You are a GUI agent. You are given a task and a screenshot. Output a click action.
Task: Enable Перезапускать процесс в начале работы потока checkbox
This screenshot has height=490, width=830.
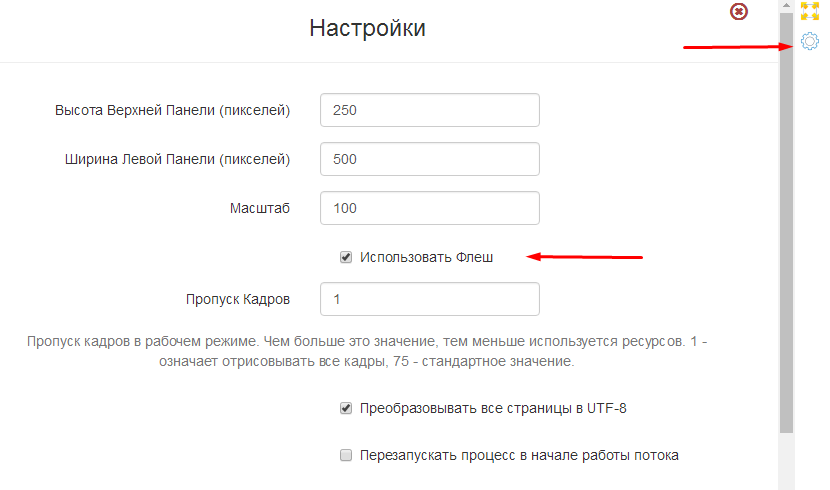346,455
